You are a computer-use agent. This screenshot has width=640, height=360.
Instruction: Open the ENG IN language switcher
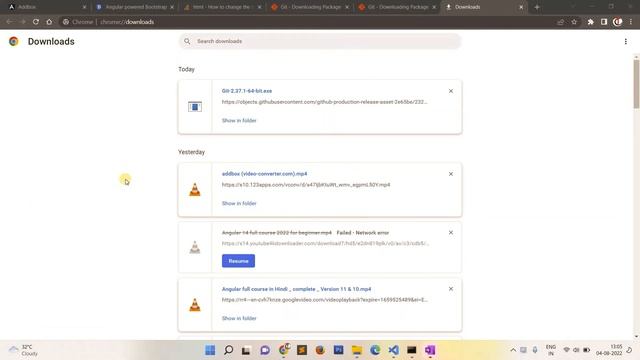[x=551, y=350]
